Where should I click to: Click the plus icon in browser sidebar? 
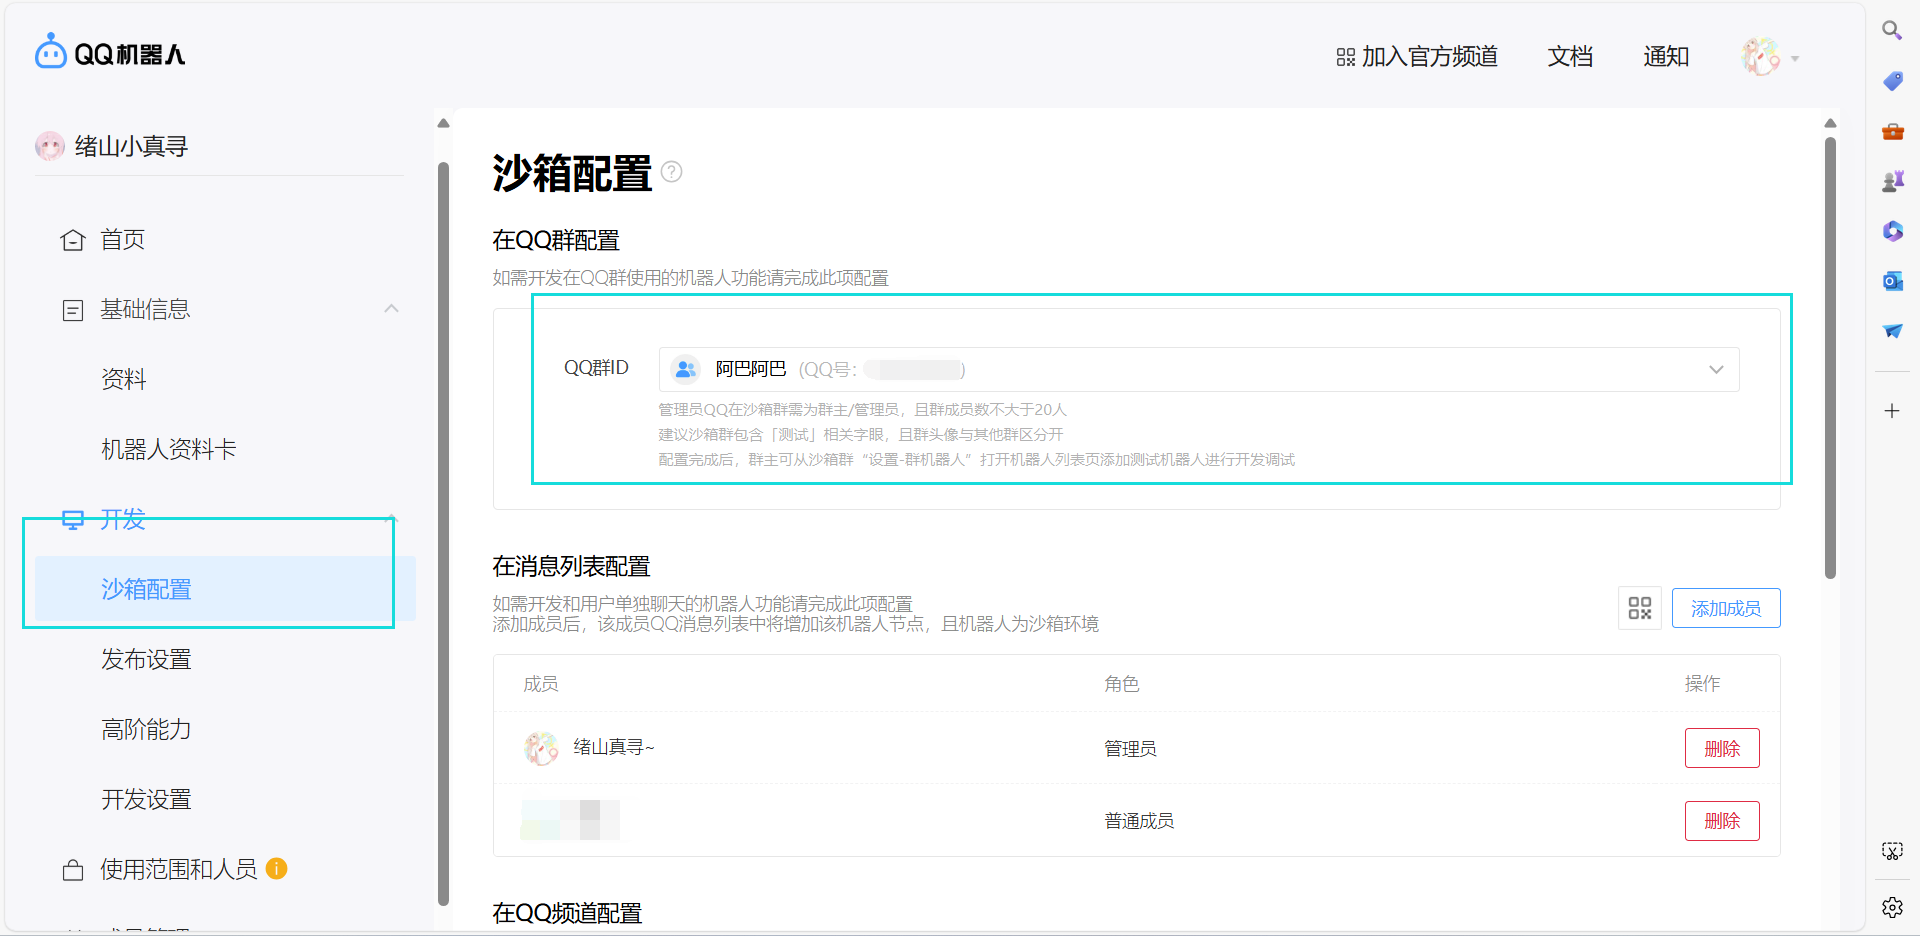click(1891, 411)
